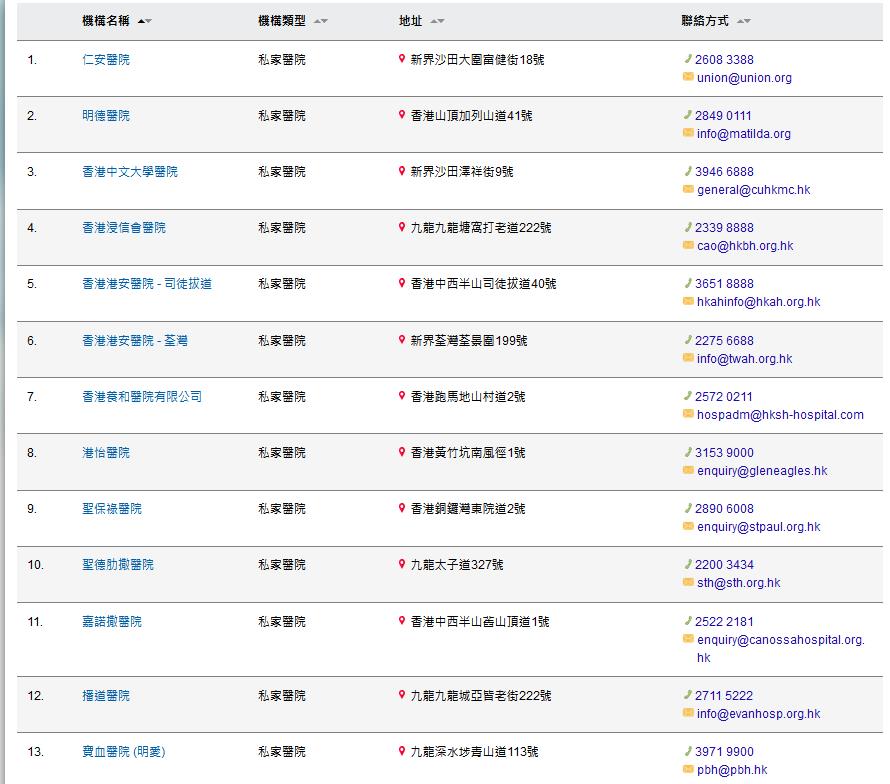Click map pin for 香港山頂加列山道41號
The image size is (890, 784).
tap(402, 115)
